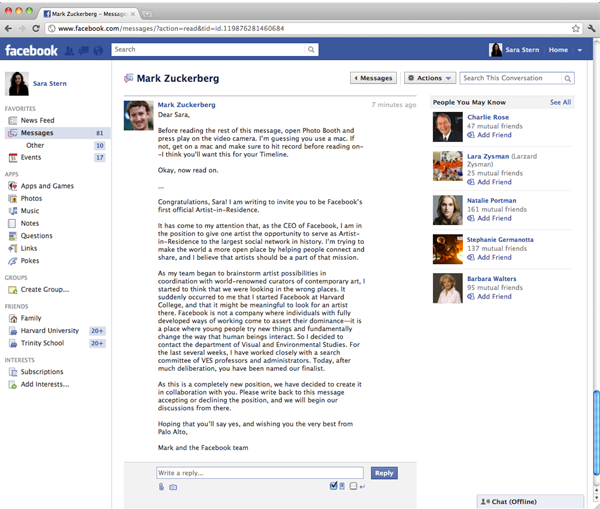Image resolution: width=600 pixels, height=509 pixels.
Task: Open the Chat (Offline) bar
Action: (x=530, y=502)
